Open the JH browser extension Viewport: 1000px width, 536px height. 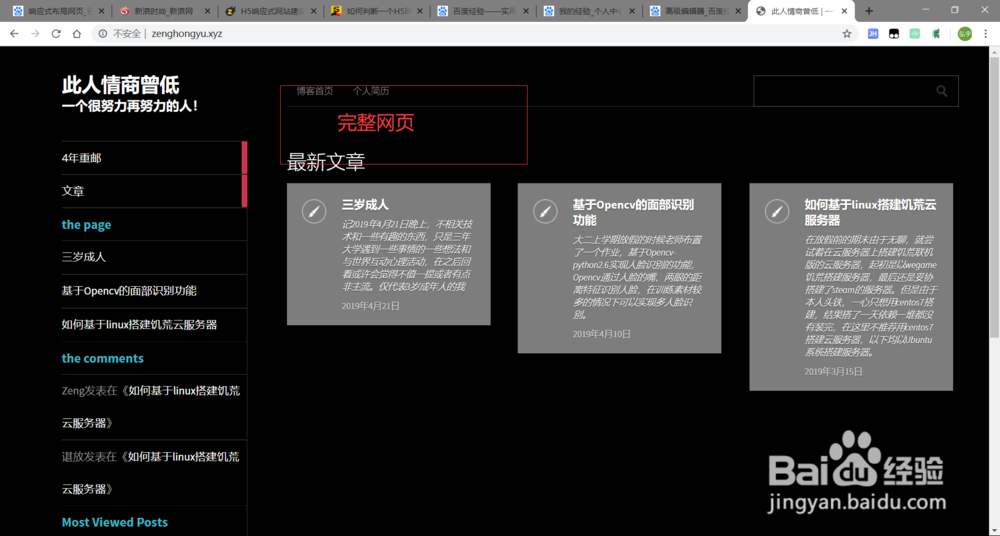point(873,34)
